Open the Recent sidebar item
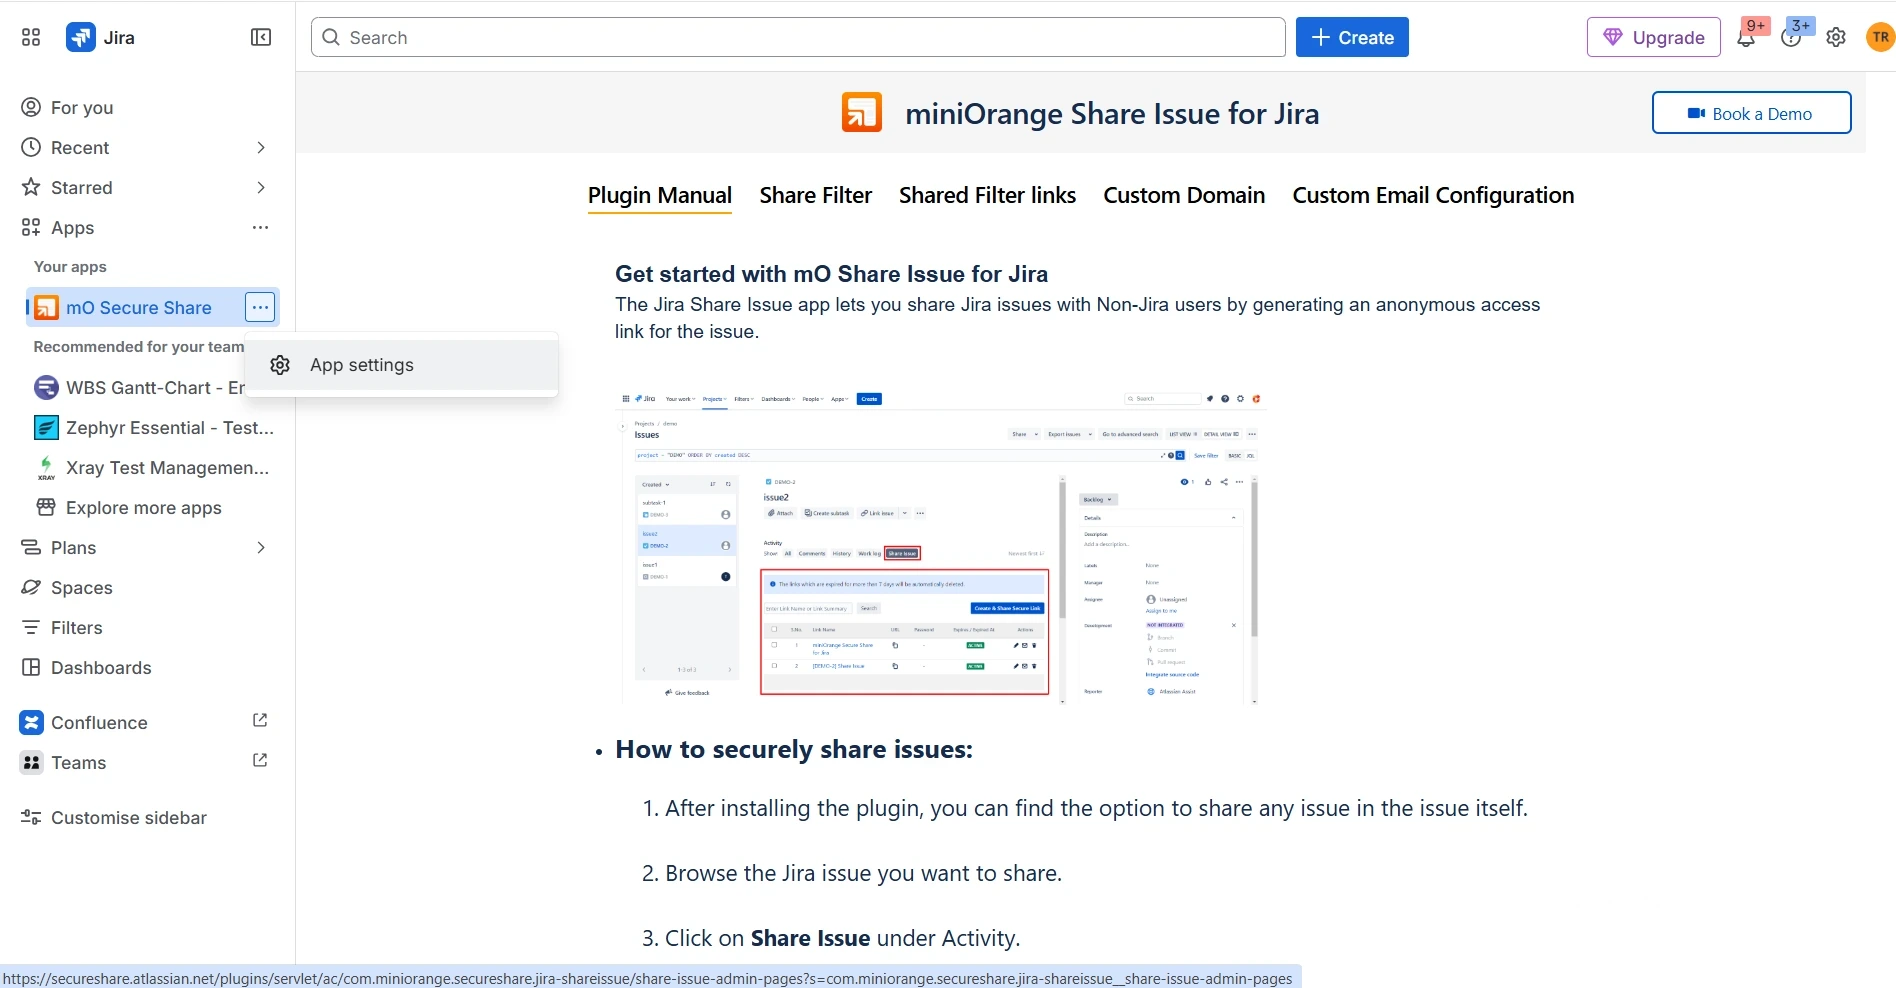The image size is (1896, 988). pos(80,147)
